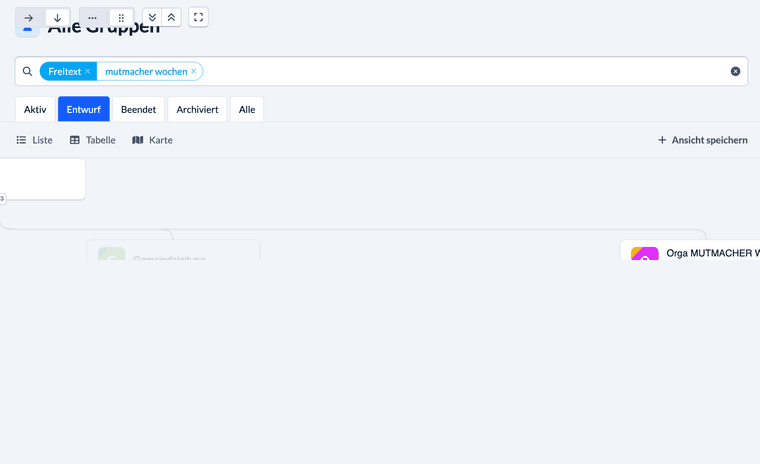
Task: Select the faded Gemeindeleitung node
Action: click(x=173, y=250)
